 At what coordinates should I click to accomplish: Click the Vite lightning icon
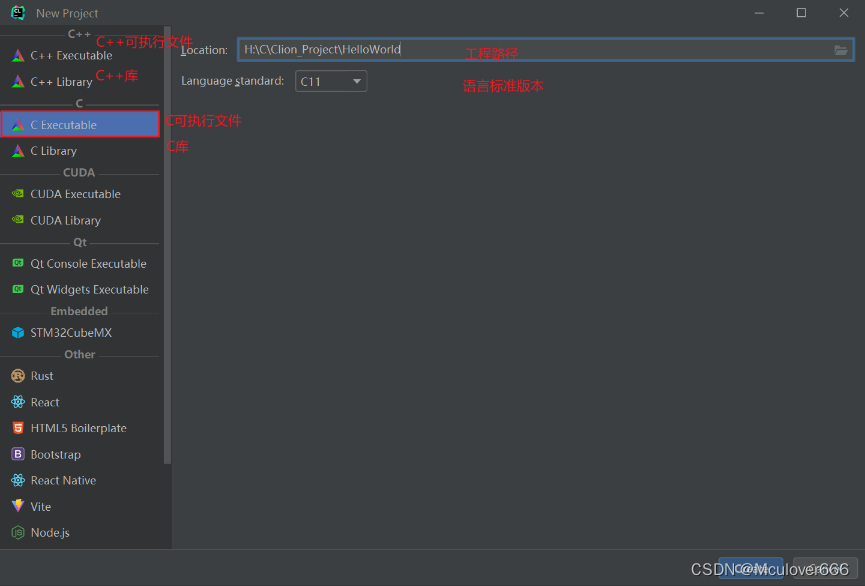click(18, 506)
